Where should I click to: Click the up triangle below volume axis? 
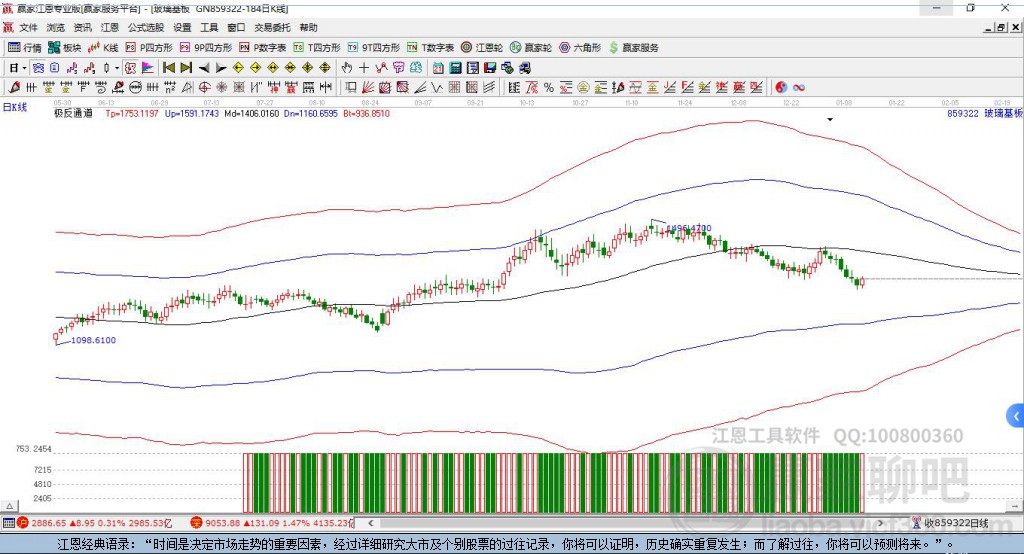(x=10, y=506)
